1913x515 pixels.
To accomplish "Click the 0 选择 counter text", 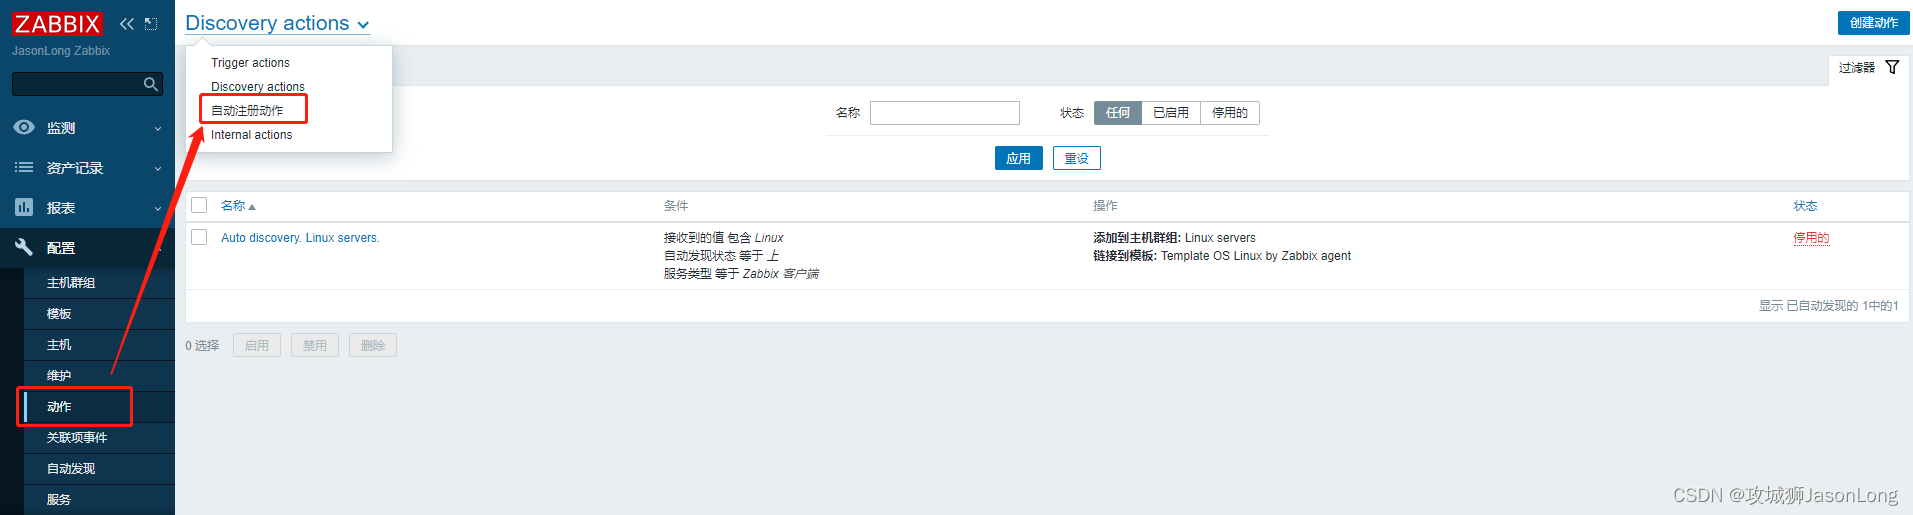I will (202, 346).
